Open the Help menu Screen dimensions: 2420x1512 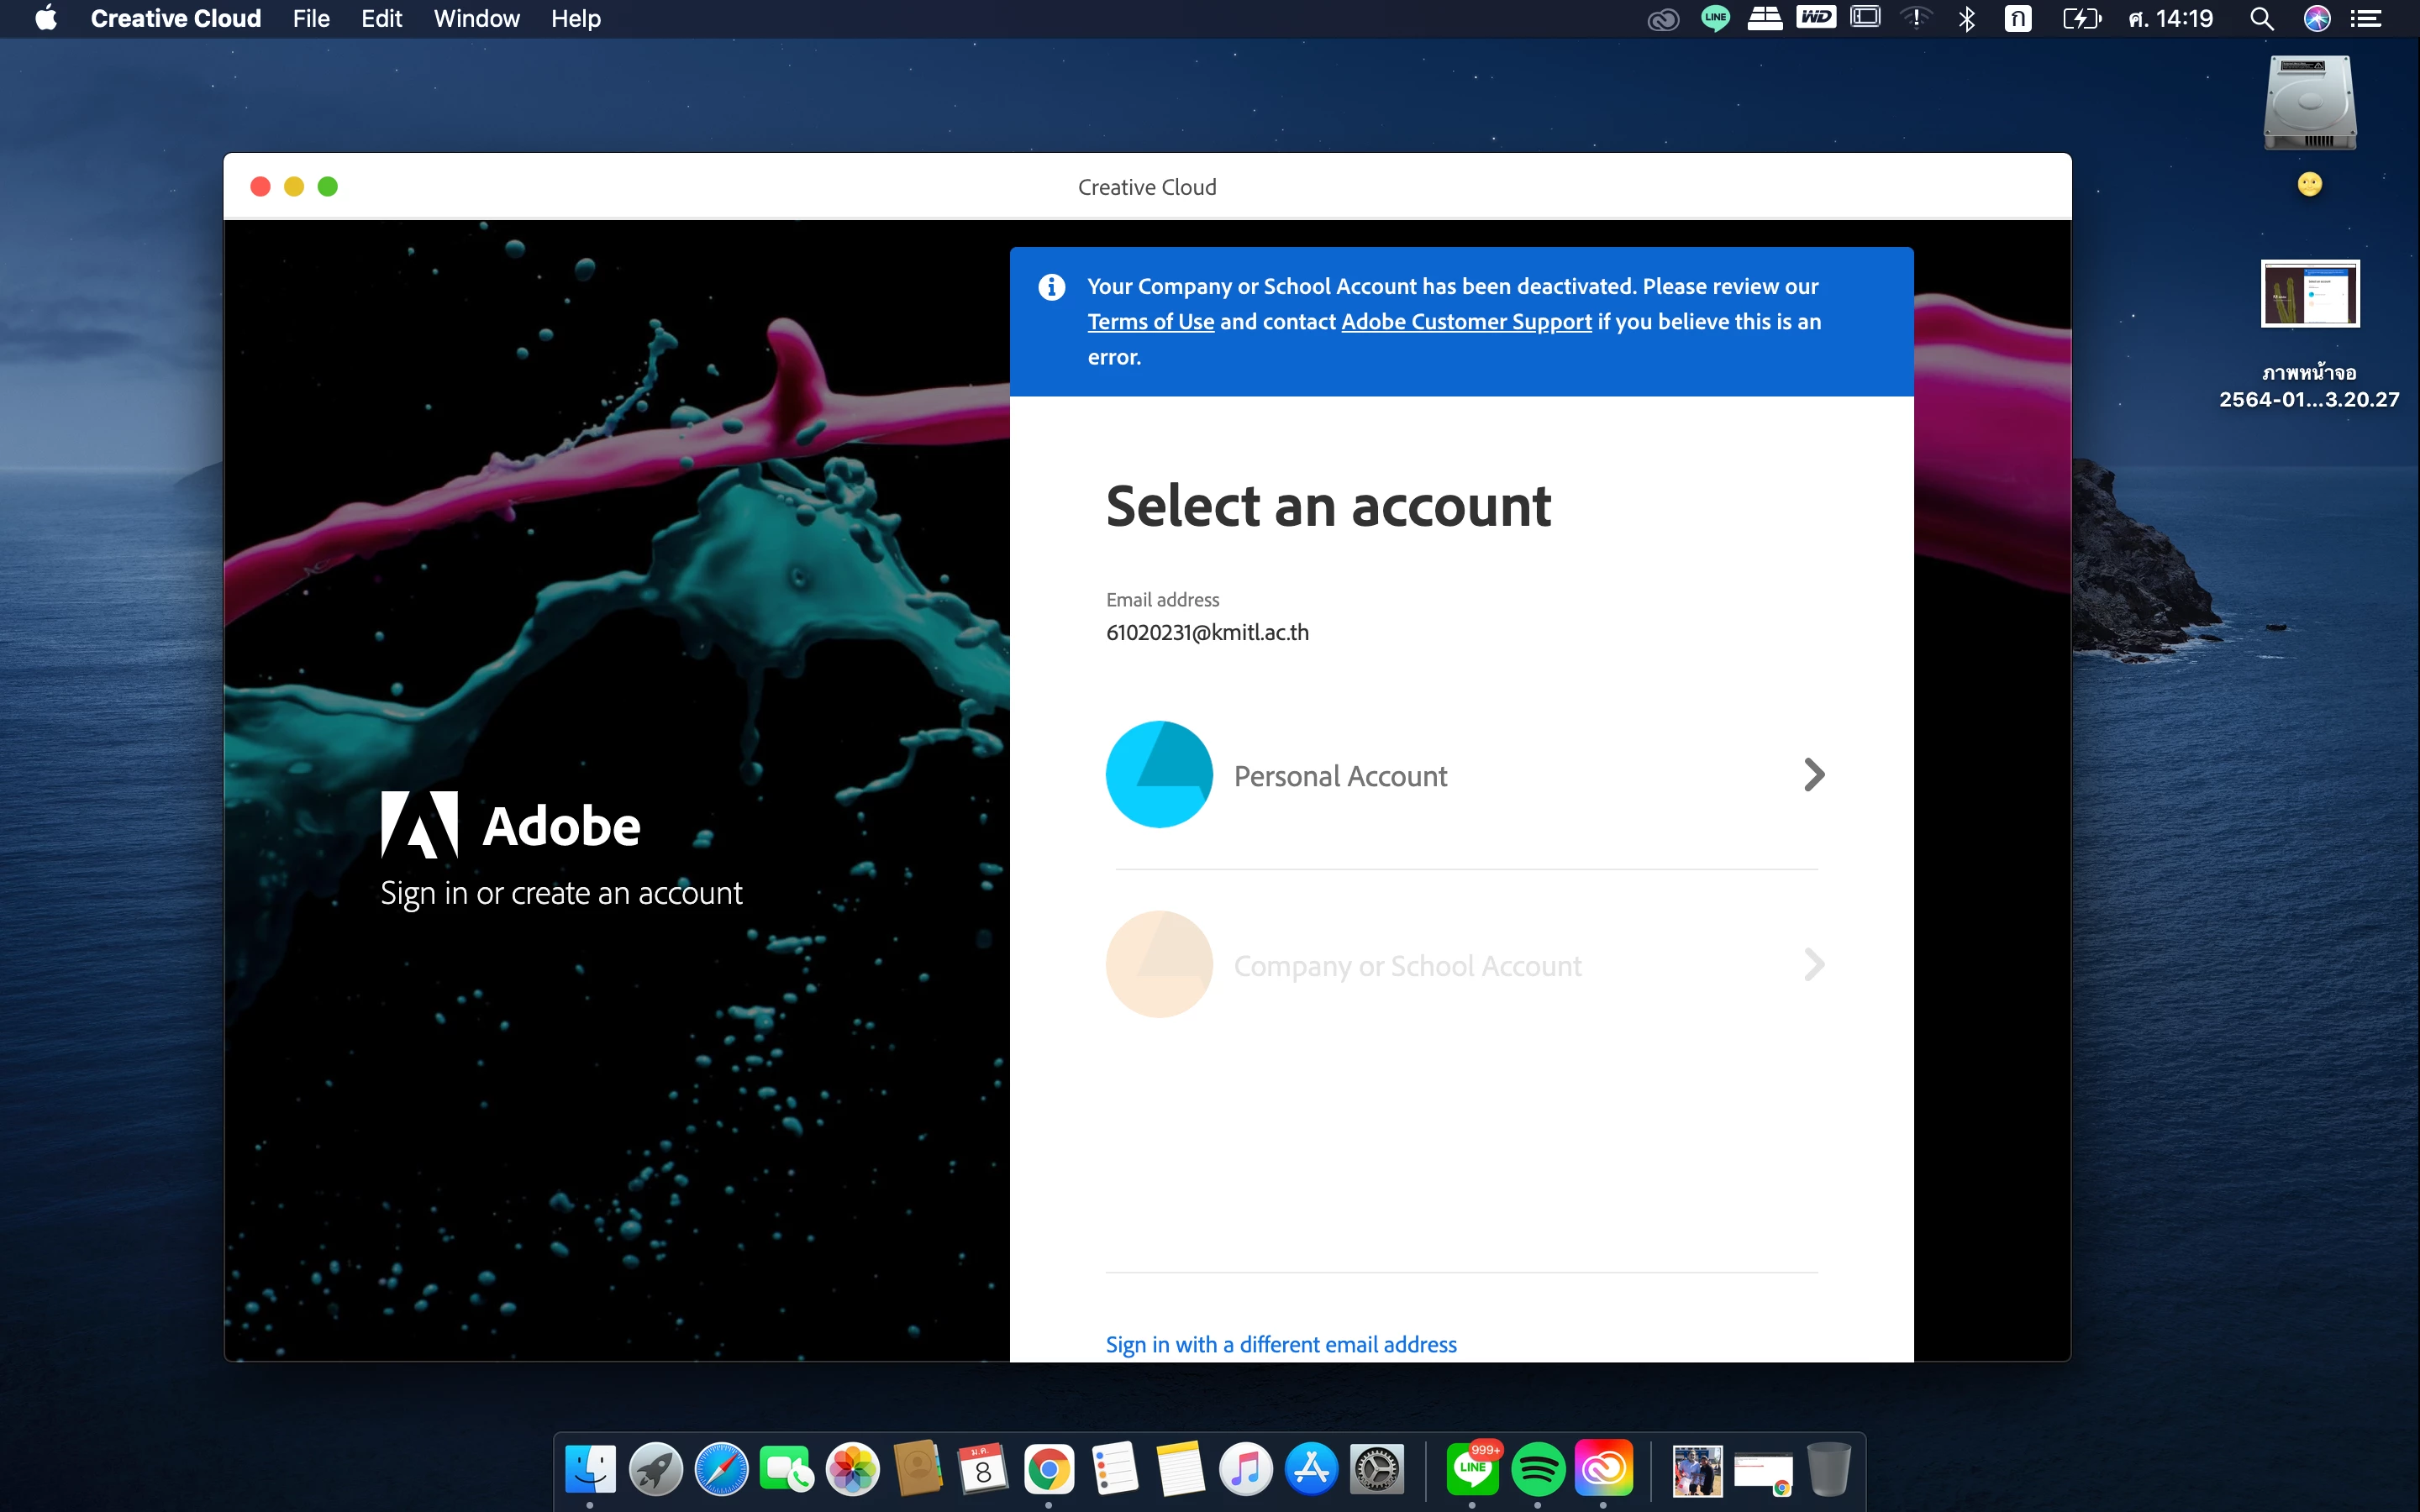575,19
